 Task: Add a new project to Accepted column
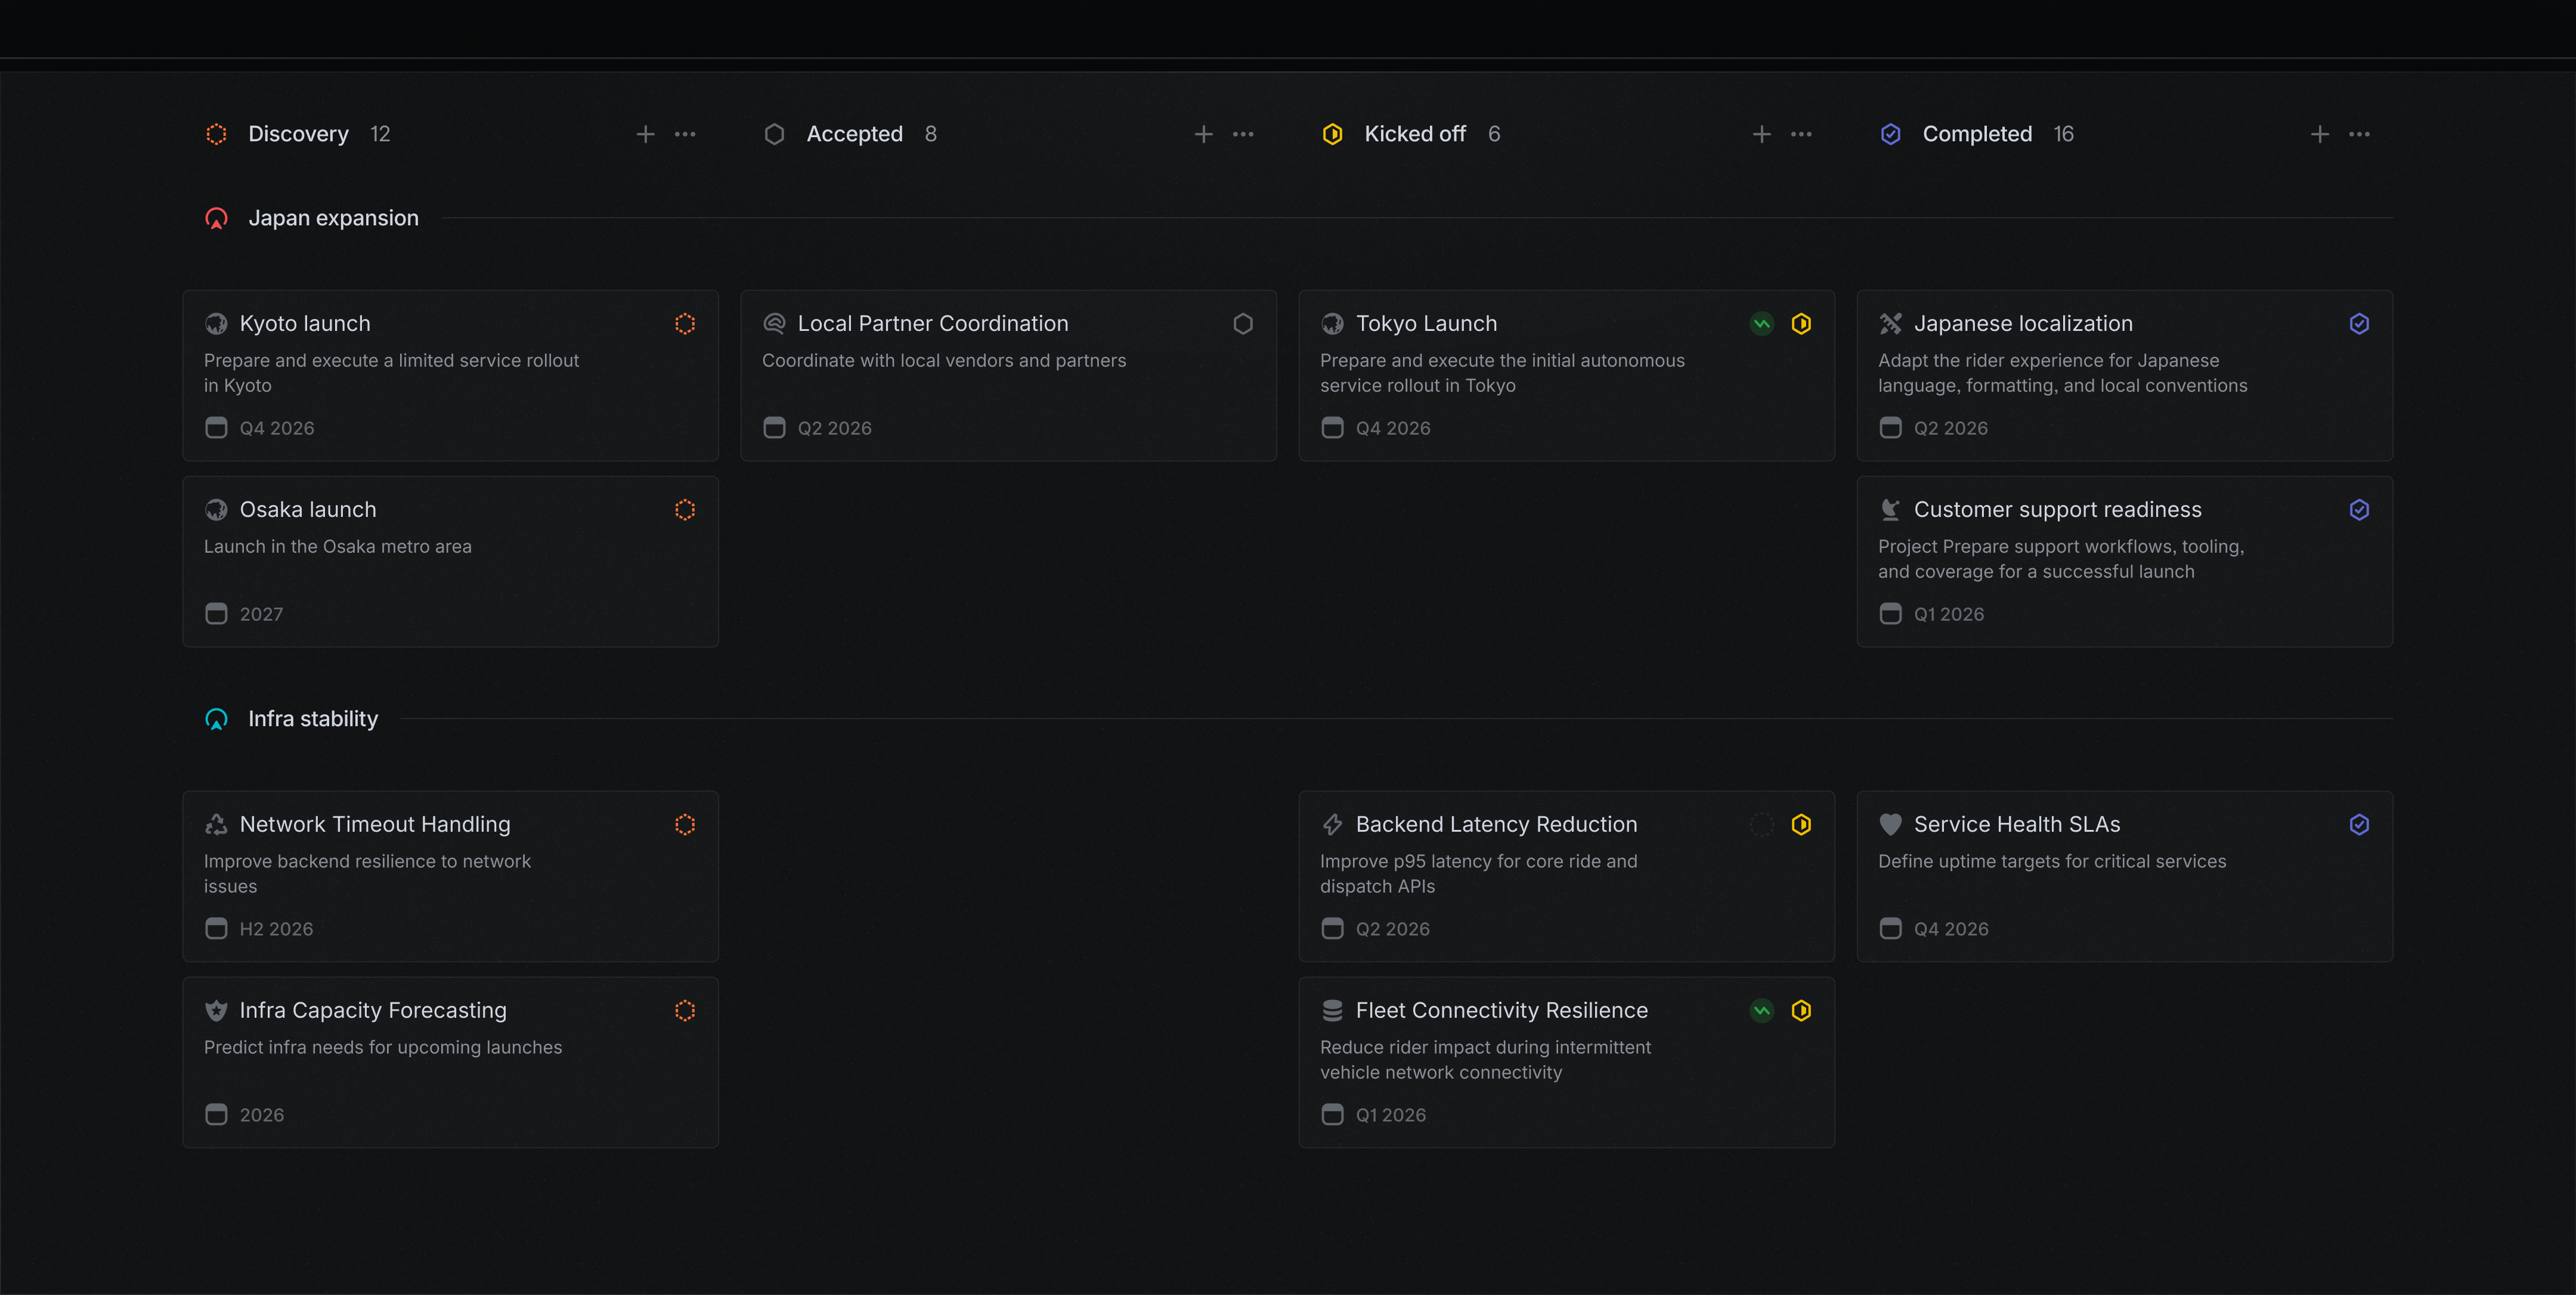(1204, 134)
